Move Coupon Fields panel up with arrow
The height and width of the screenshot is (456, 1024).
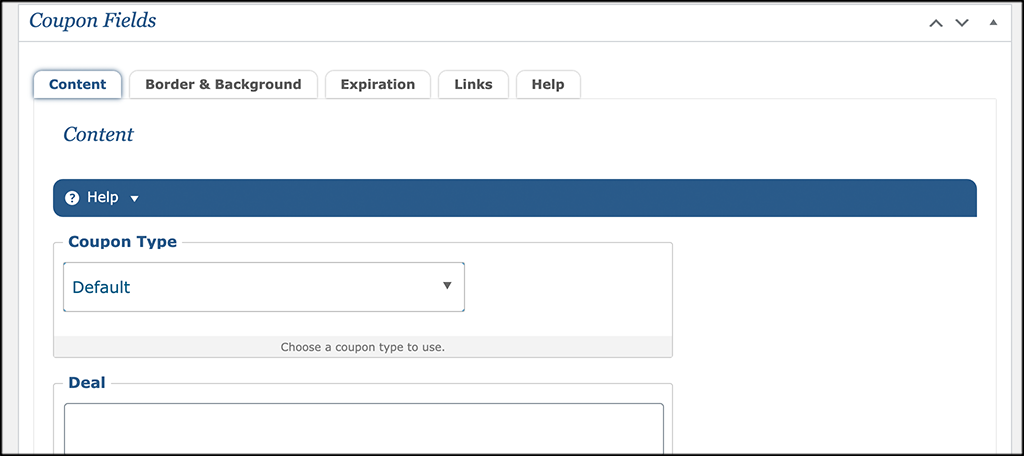coord(936,23)
